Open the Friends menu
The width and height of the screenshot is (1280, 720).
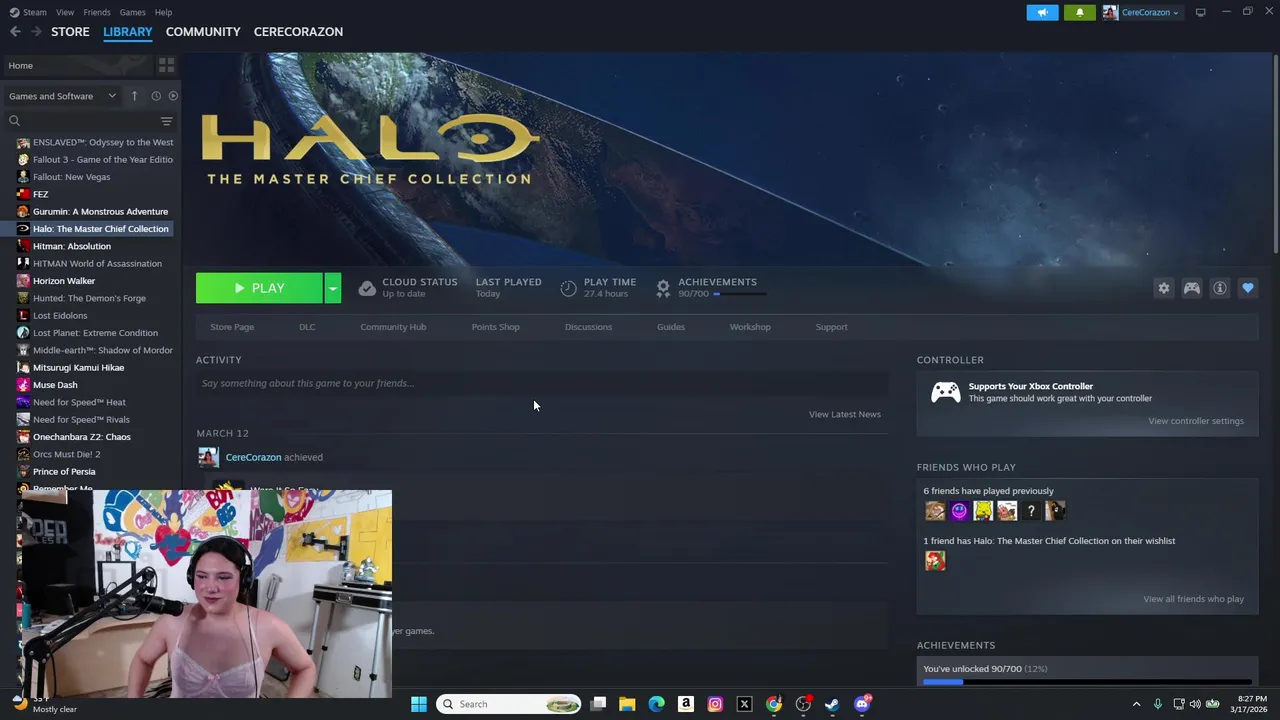tap(97, 12)
